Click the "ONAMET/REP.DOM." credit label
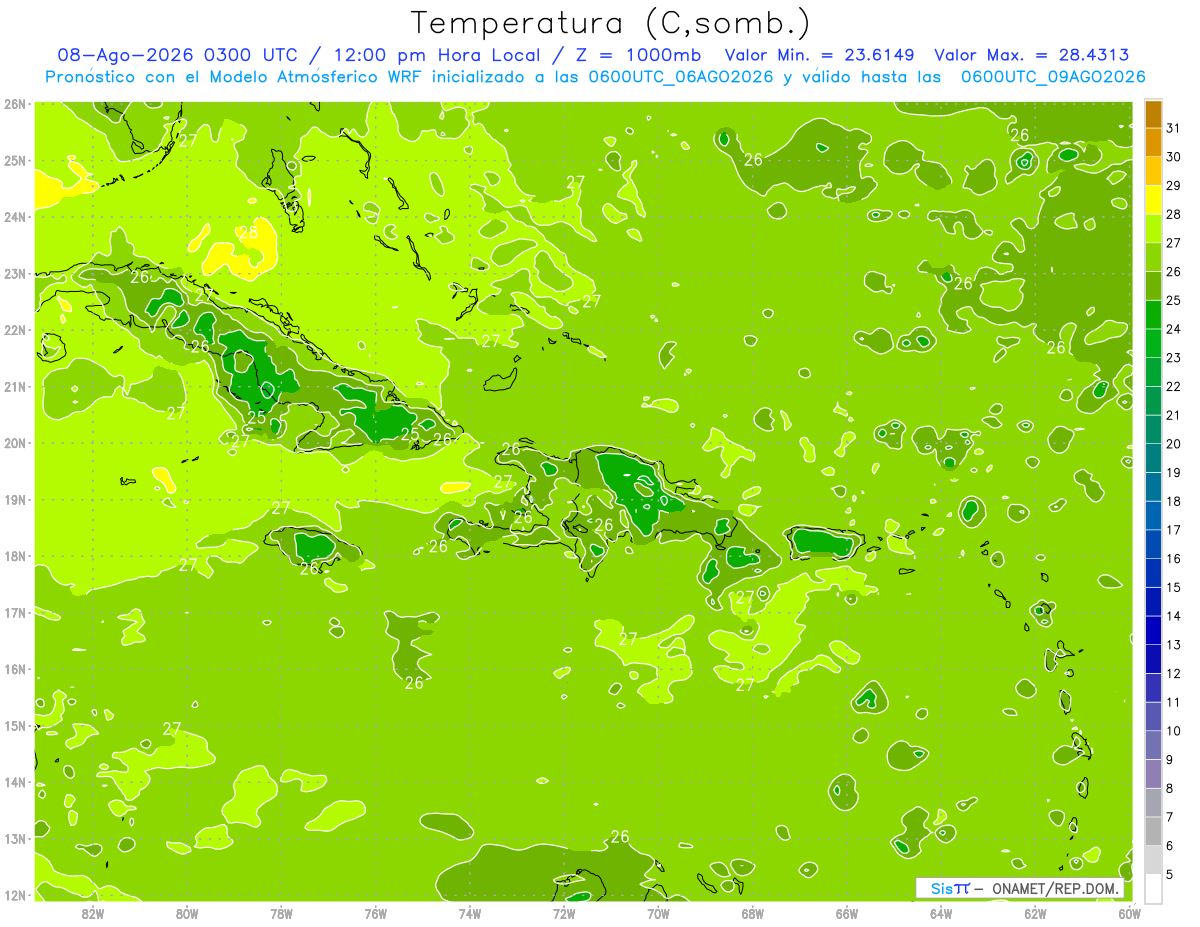The height and width of the screenshot is (927, 1200). click(x=1054, y=888)
